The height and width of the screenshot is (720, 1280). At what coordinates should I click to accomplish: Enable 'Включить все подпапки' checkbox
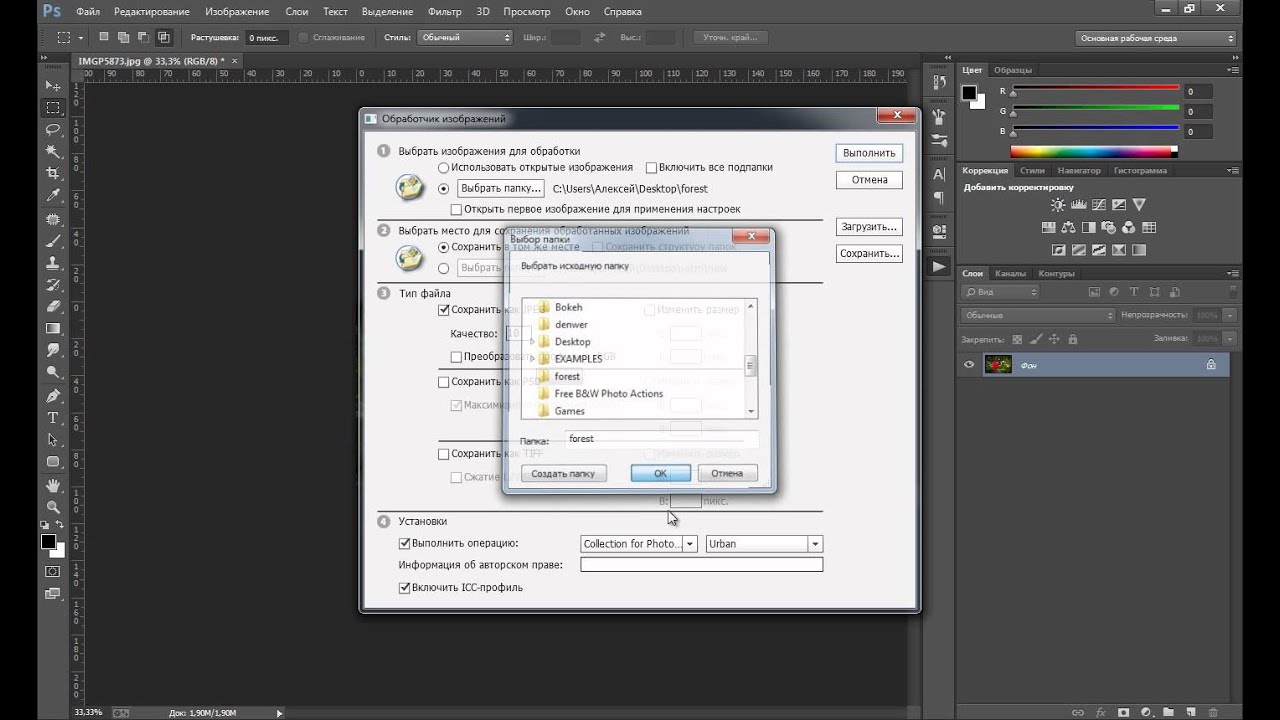651,168
